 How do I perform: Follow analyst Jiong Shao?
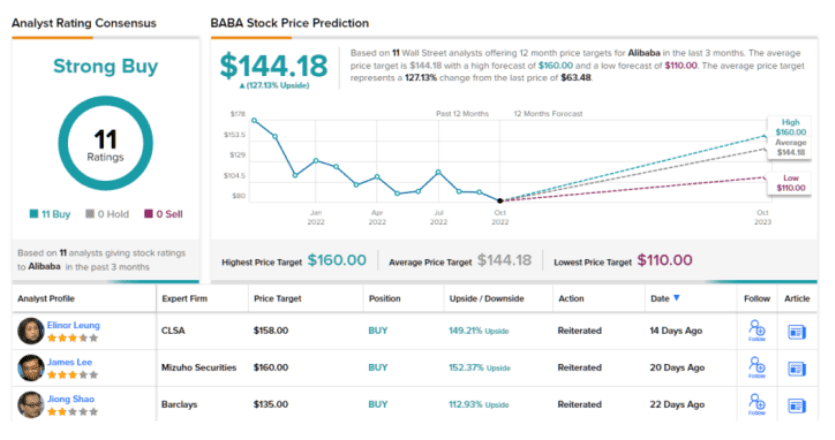point(756,404)
